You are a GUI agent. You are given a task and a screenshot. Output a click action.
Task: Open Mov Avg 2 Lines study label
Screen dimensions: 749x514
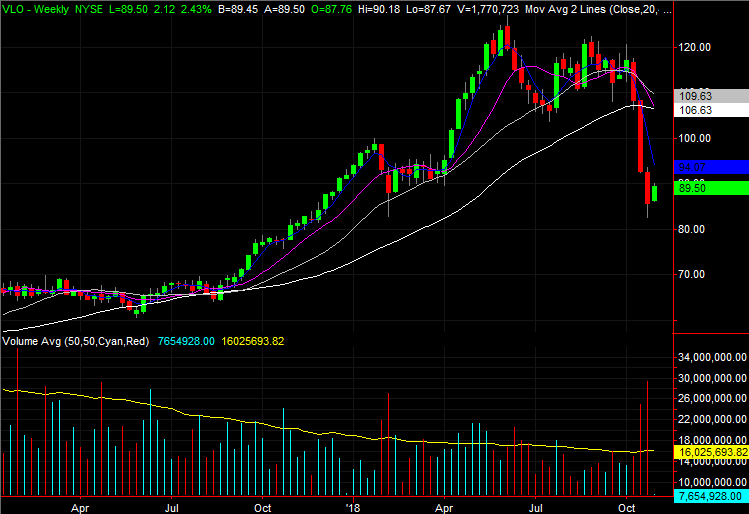[x=598, y=9]
